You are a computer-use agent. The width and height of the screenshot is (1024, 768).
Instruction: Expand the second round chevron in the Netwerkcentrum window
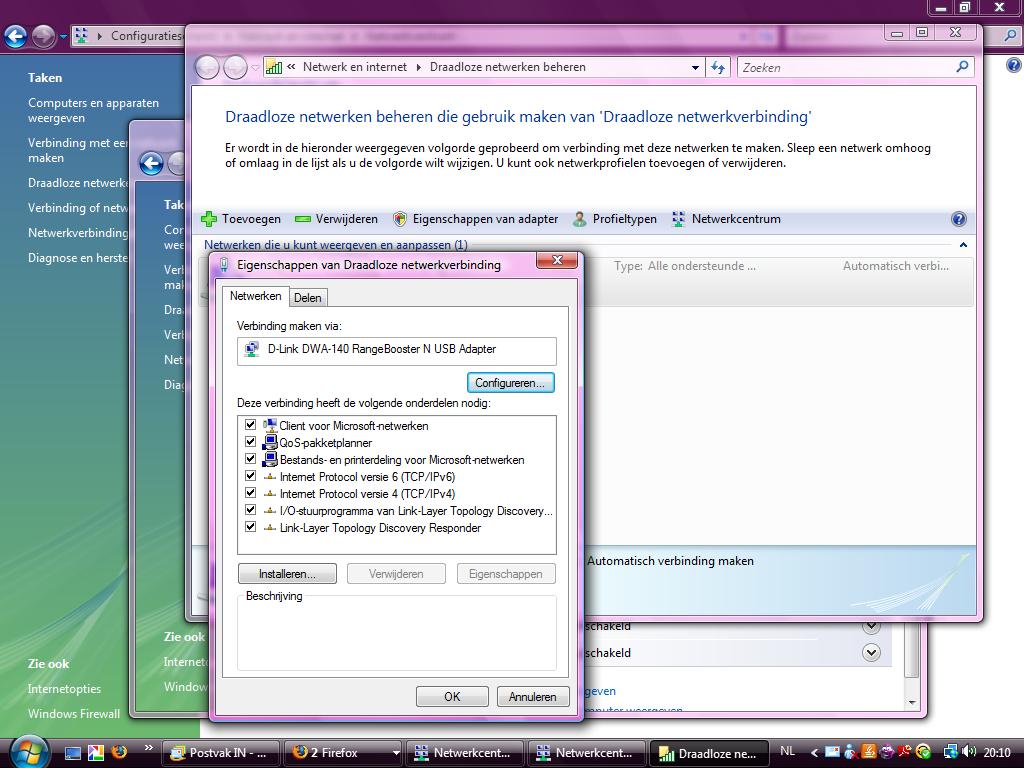click(871, 652)
